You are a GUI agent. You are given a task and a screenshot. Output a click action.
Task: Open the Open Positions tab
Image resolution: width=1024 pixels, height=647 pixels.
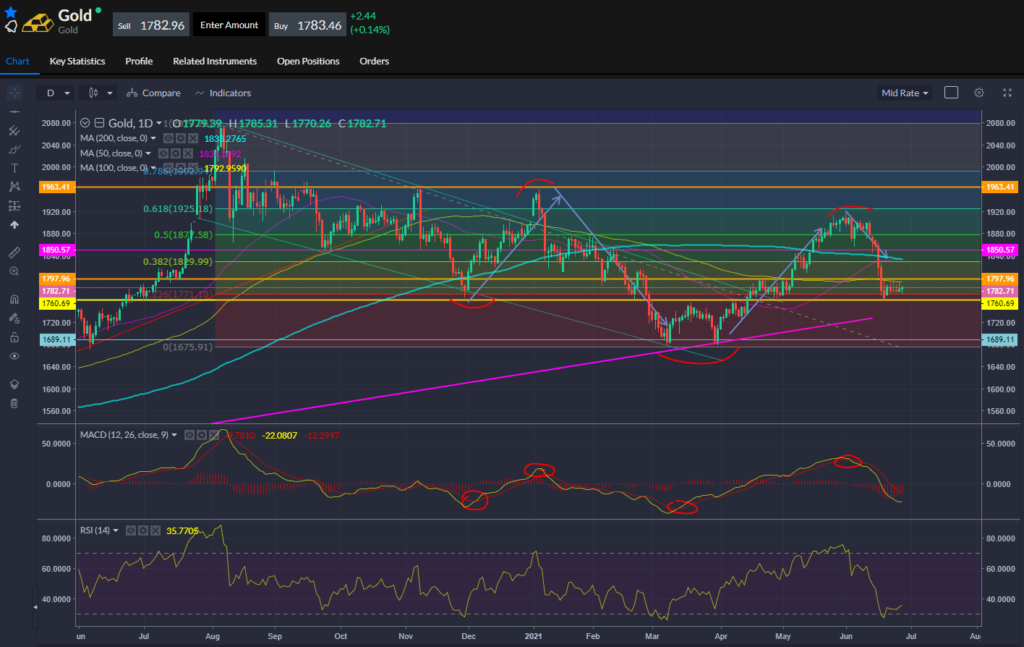[308, 61]
